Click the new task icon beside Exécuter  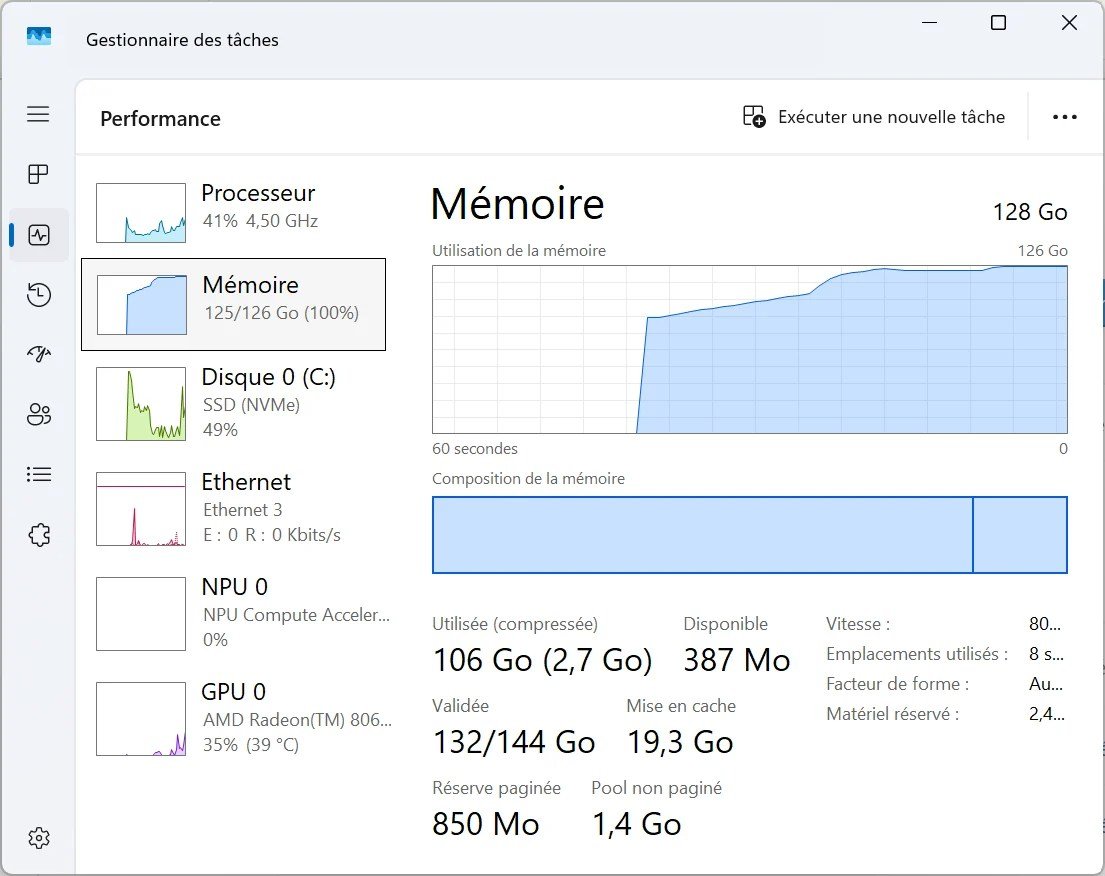coord(754,116)
